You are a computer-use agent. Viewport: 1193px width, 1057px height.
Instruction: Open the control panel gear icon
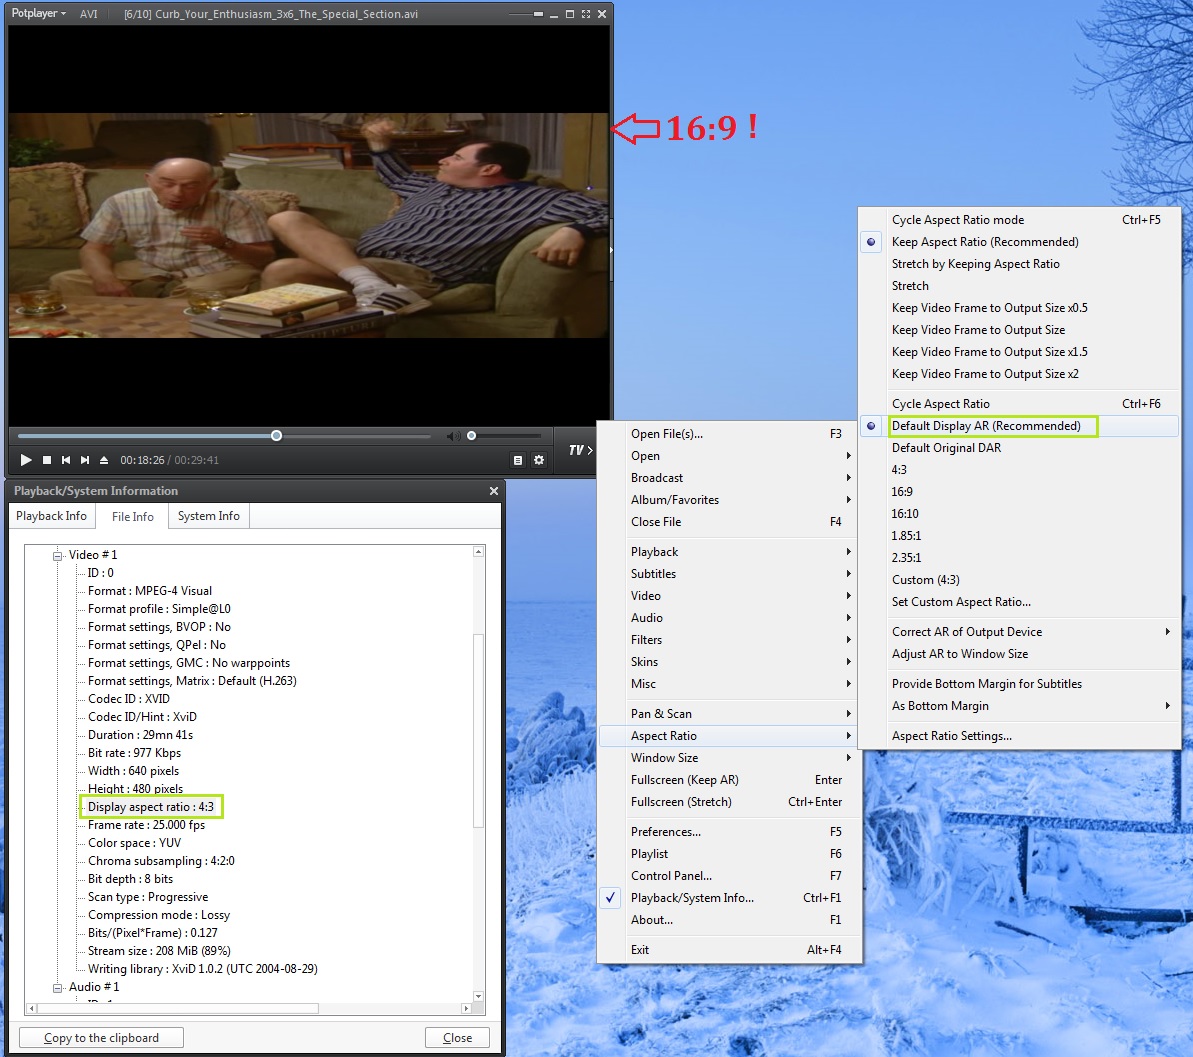point(539,460)
